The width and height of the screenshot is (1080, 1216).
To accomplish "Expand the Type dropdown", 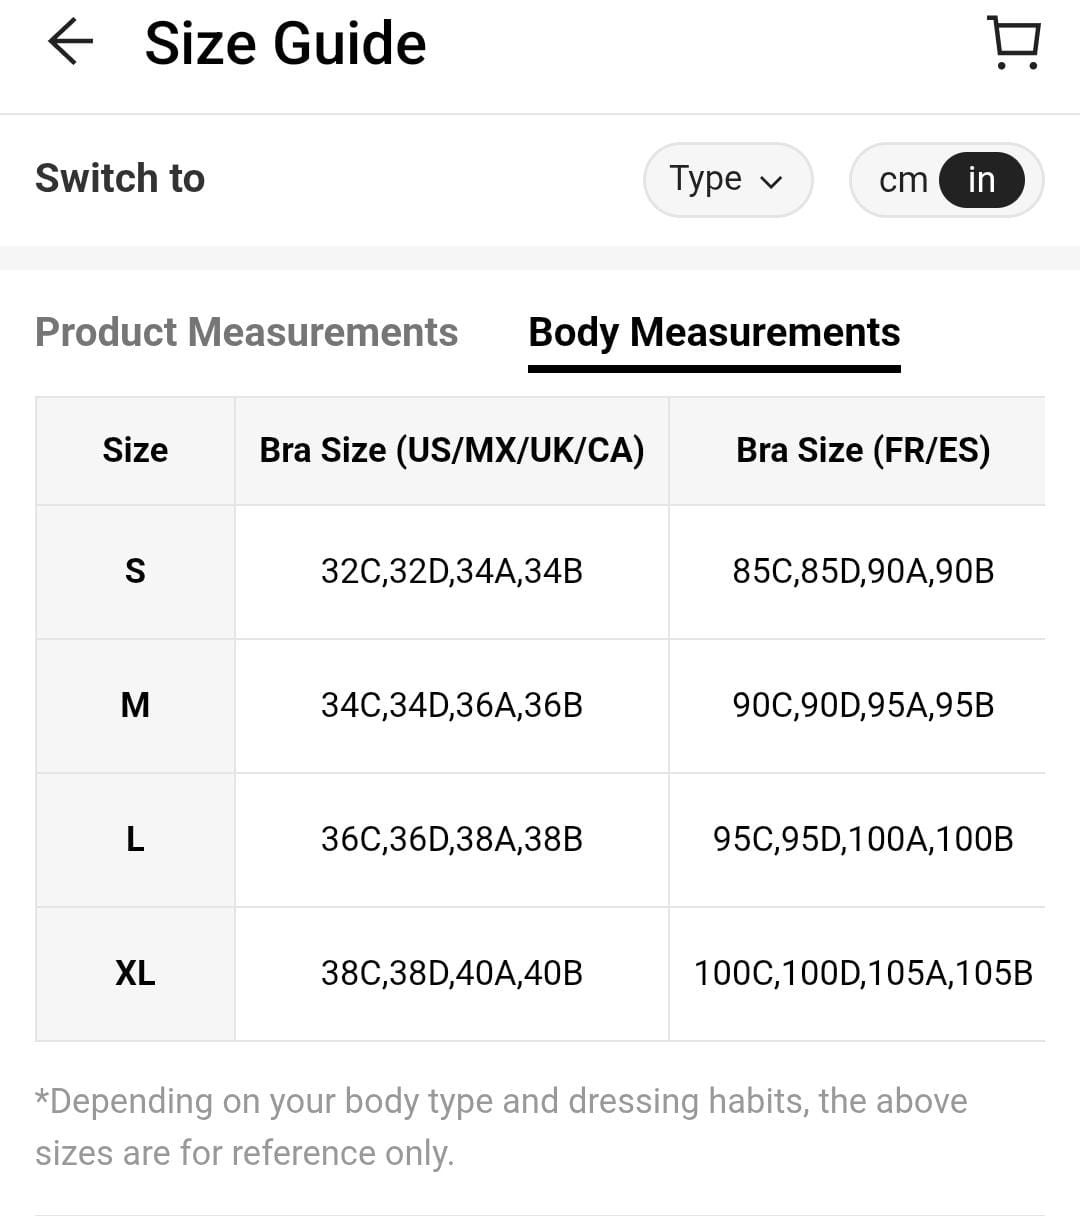I will (727, 180).
